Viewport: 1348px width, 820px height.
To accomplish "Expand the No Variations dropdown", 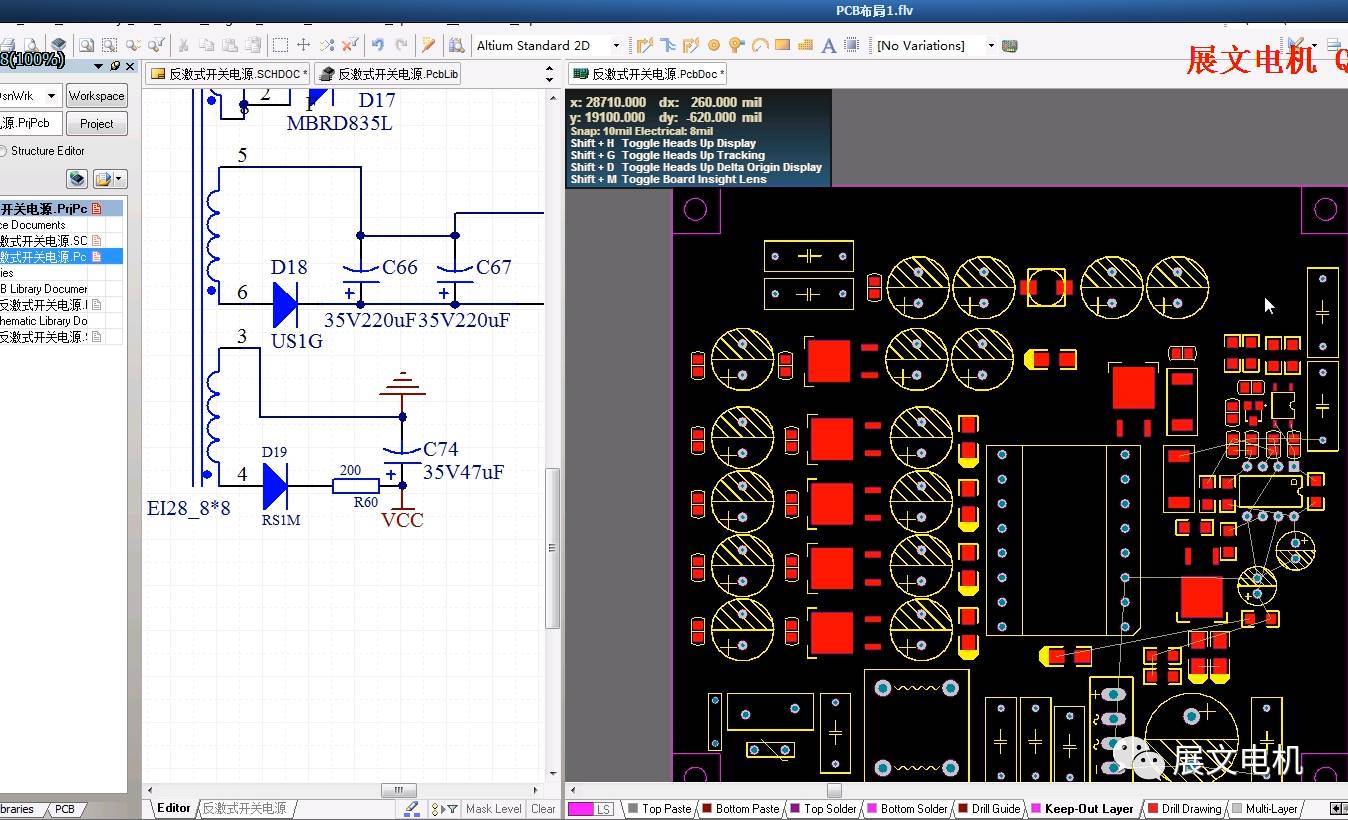I will pos(991,45).
